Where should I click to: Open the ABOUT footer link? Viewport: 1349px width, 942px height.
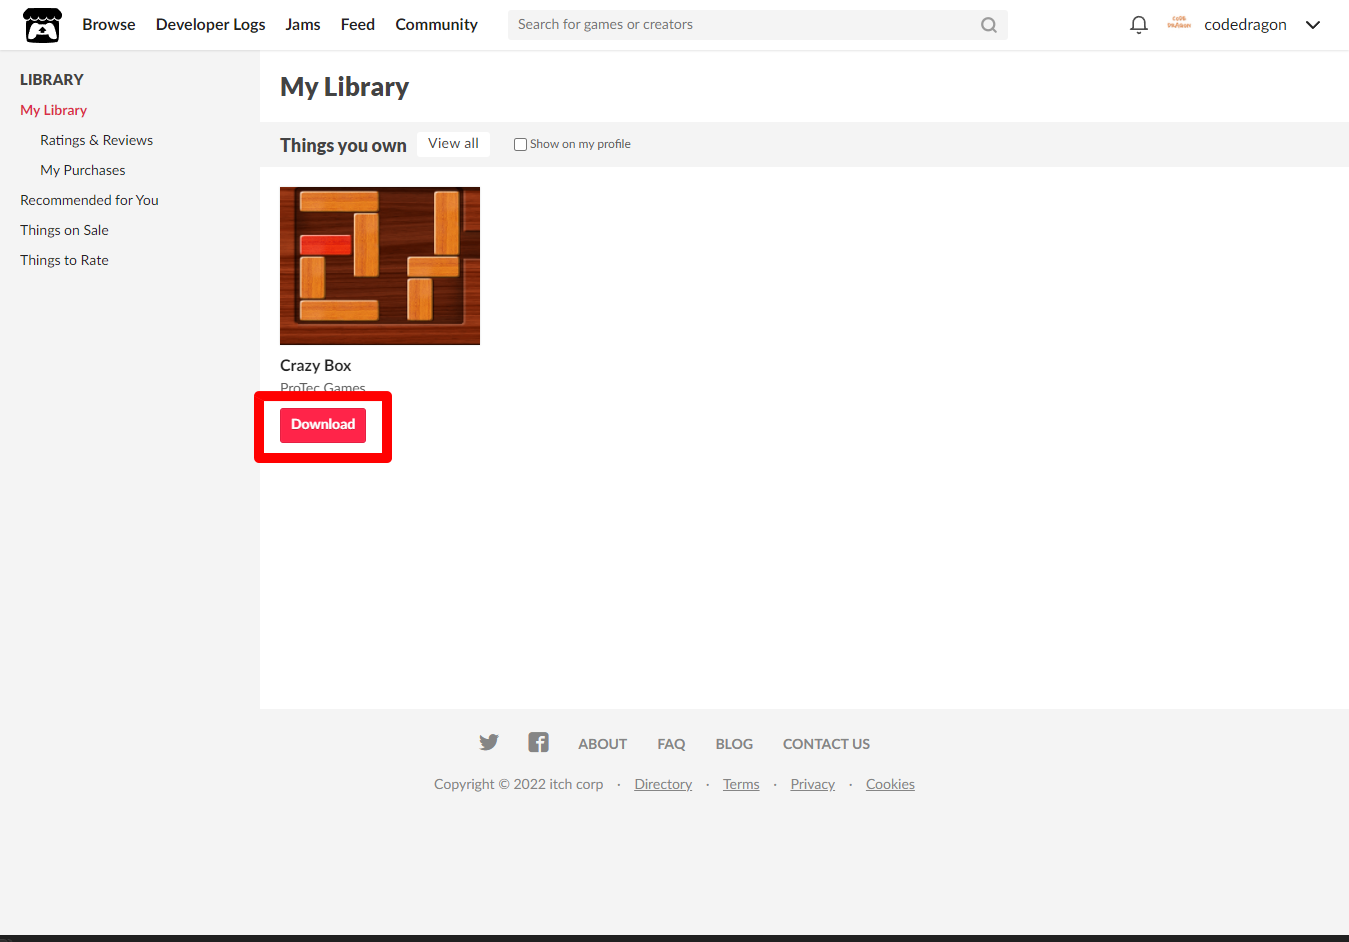tap(603, 744)
